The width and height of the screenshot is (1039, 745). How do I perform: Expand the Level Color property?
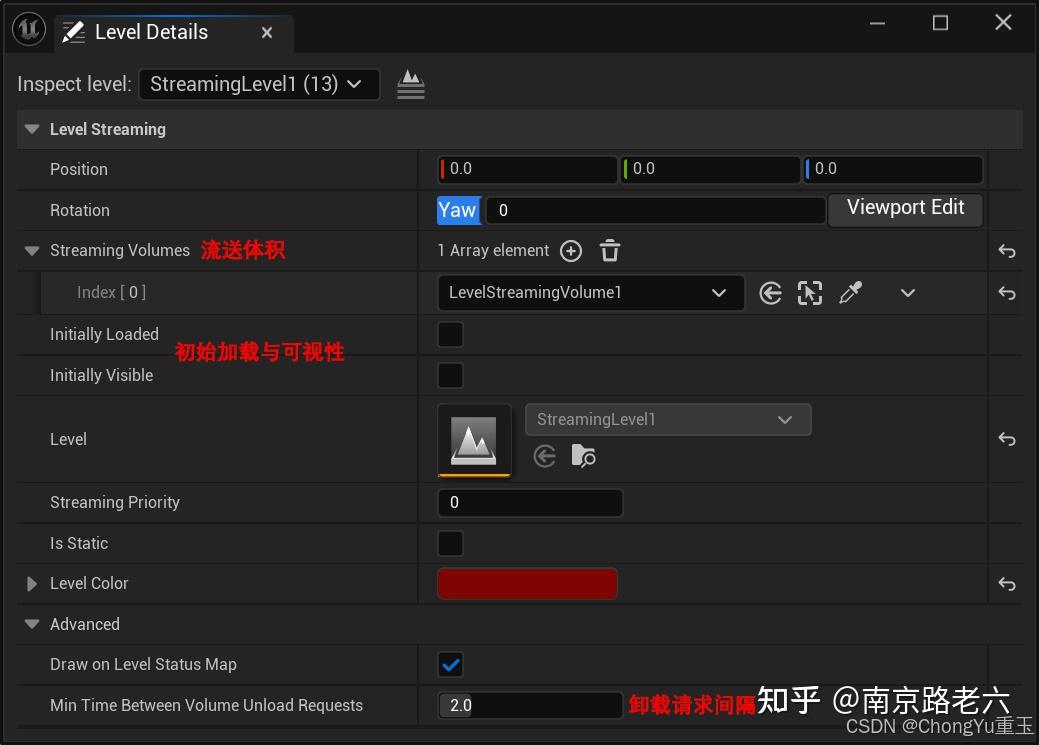tap(30, 583)
